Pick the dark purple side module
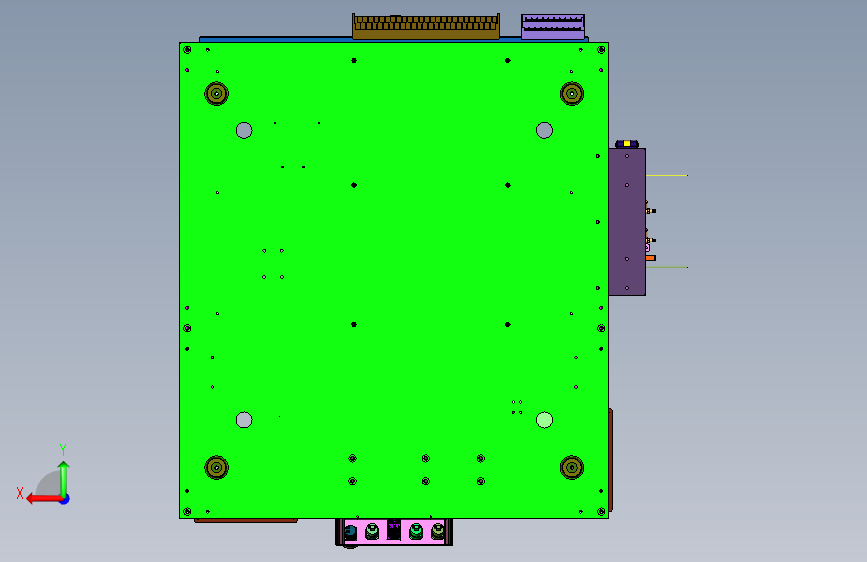867x562 pixels. (x=627, y=221)
